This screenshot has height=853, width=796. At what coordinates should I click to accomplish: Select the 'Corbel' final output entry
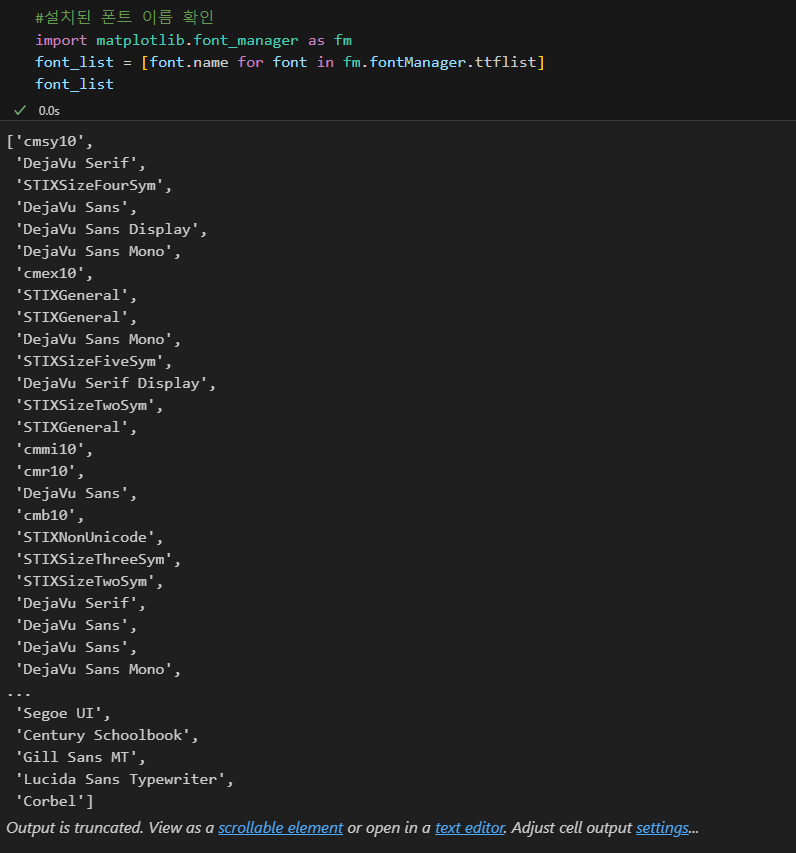(54, 801)
